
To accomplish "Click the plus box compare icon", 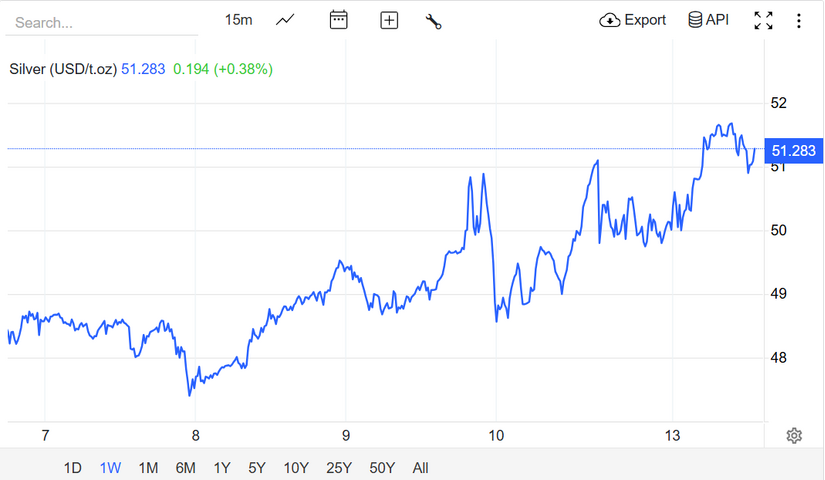I will [389, 20].
